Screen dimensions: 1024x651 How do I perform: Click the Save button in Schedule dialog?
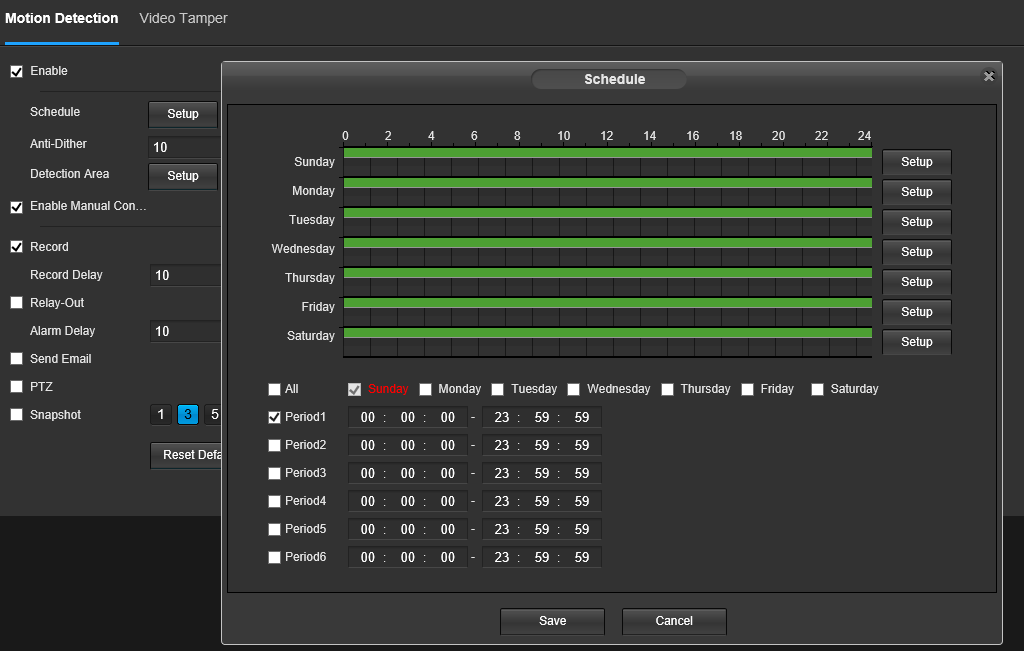point(552,621)
